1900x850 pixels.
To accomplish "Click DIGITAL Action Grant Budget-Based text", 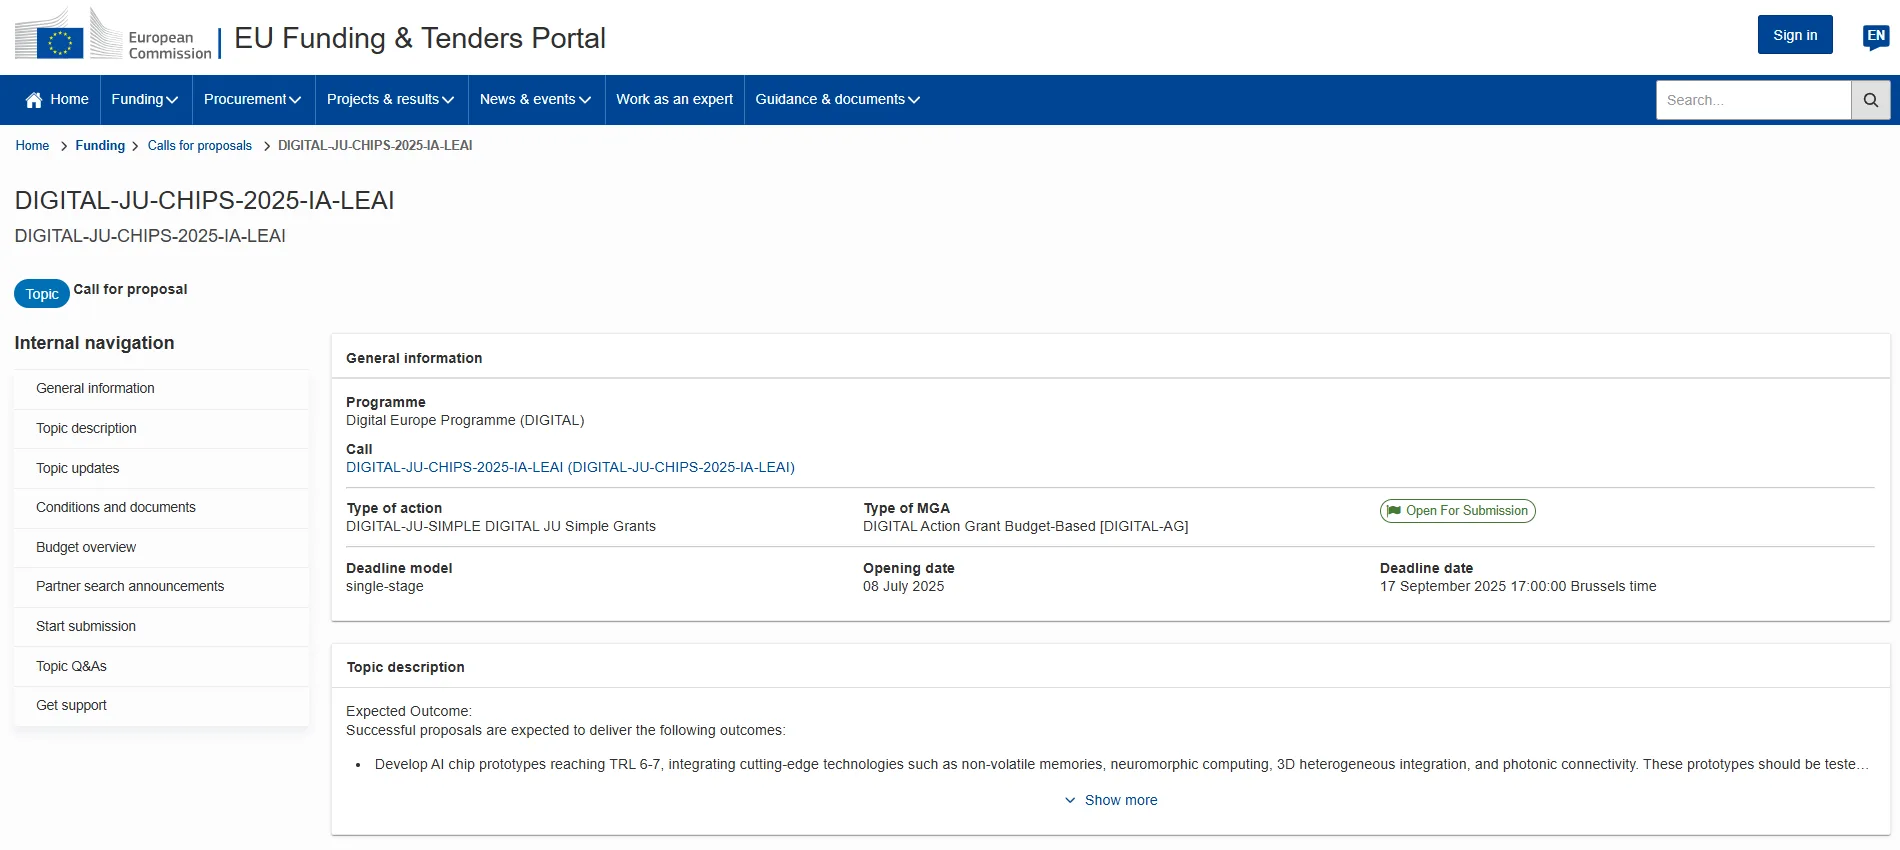I will click(x=1025, y=527).
